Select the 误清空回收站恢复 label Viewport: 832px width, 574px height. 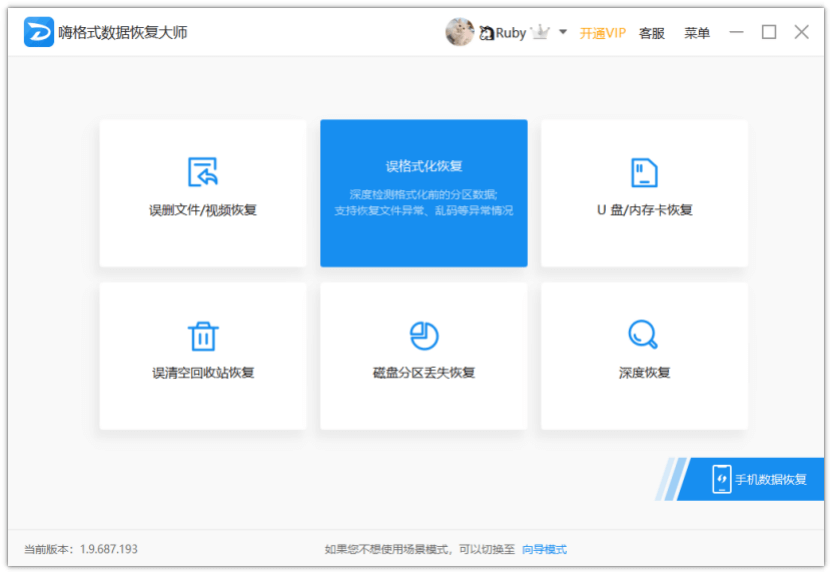pos(203,373)
